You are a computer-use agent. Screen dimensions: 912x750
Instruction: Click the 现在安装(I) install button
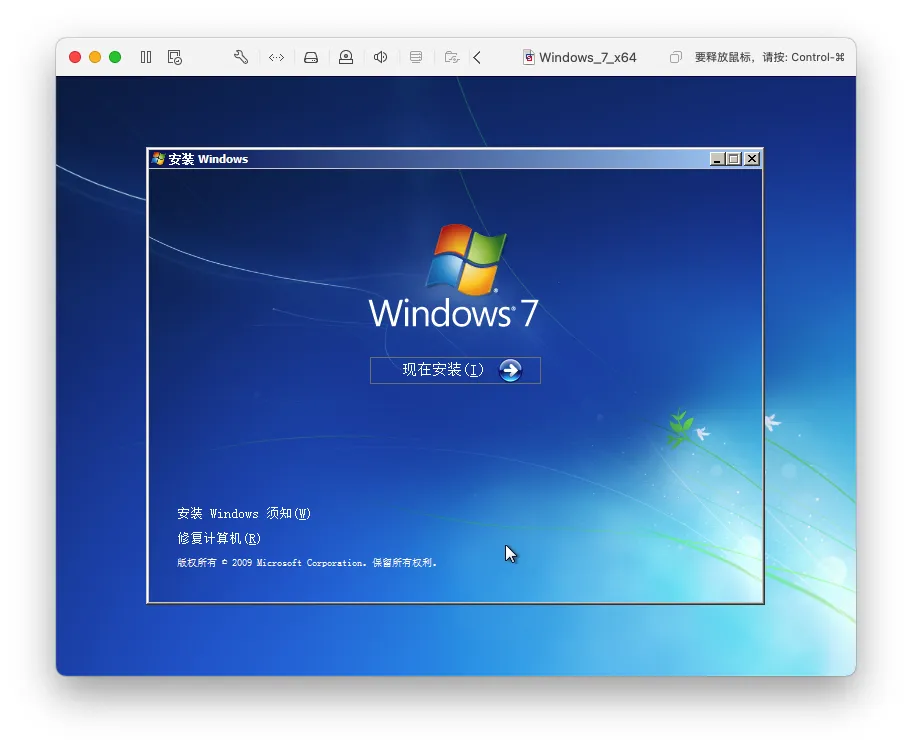tap(455, 370)
